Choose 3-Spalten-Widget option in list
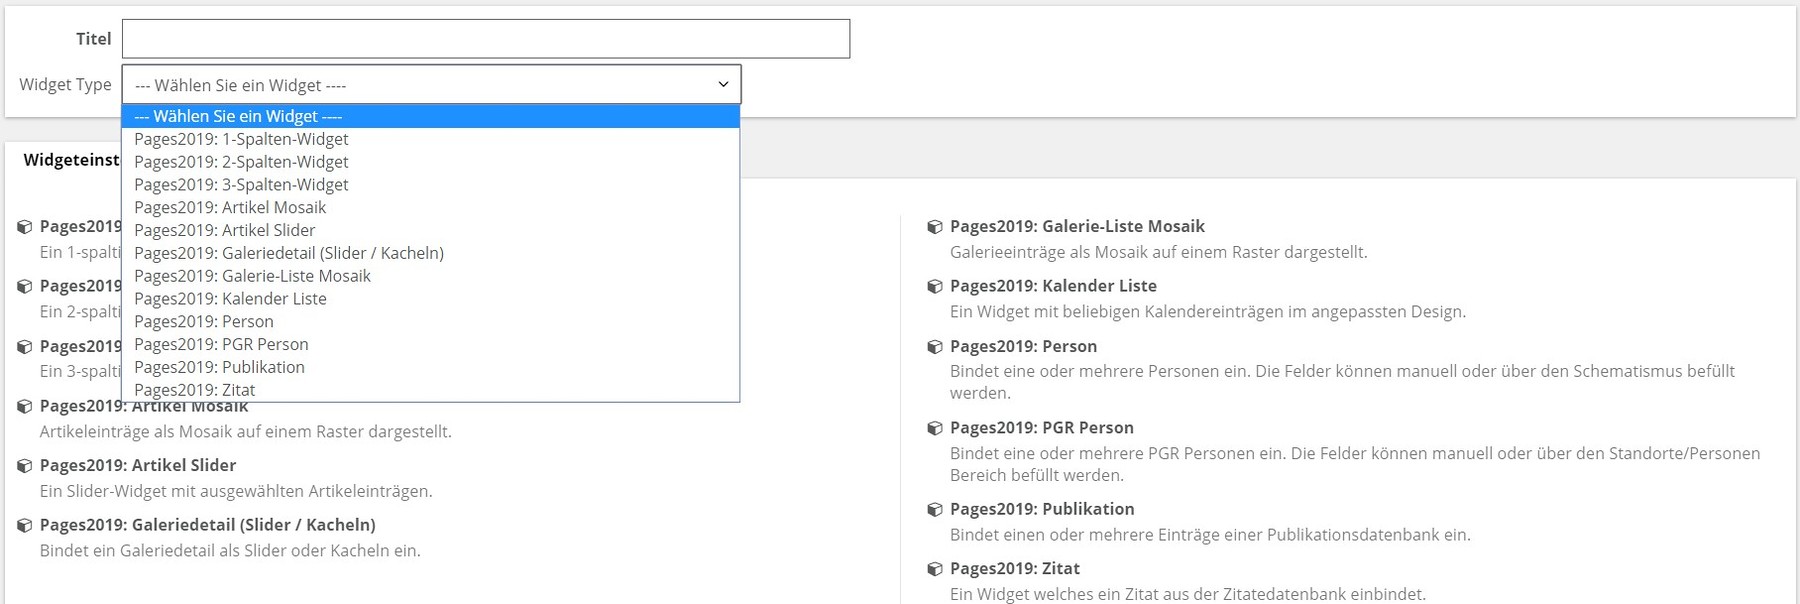 point(241,185)
